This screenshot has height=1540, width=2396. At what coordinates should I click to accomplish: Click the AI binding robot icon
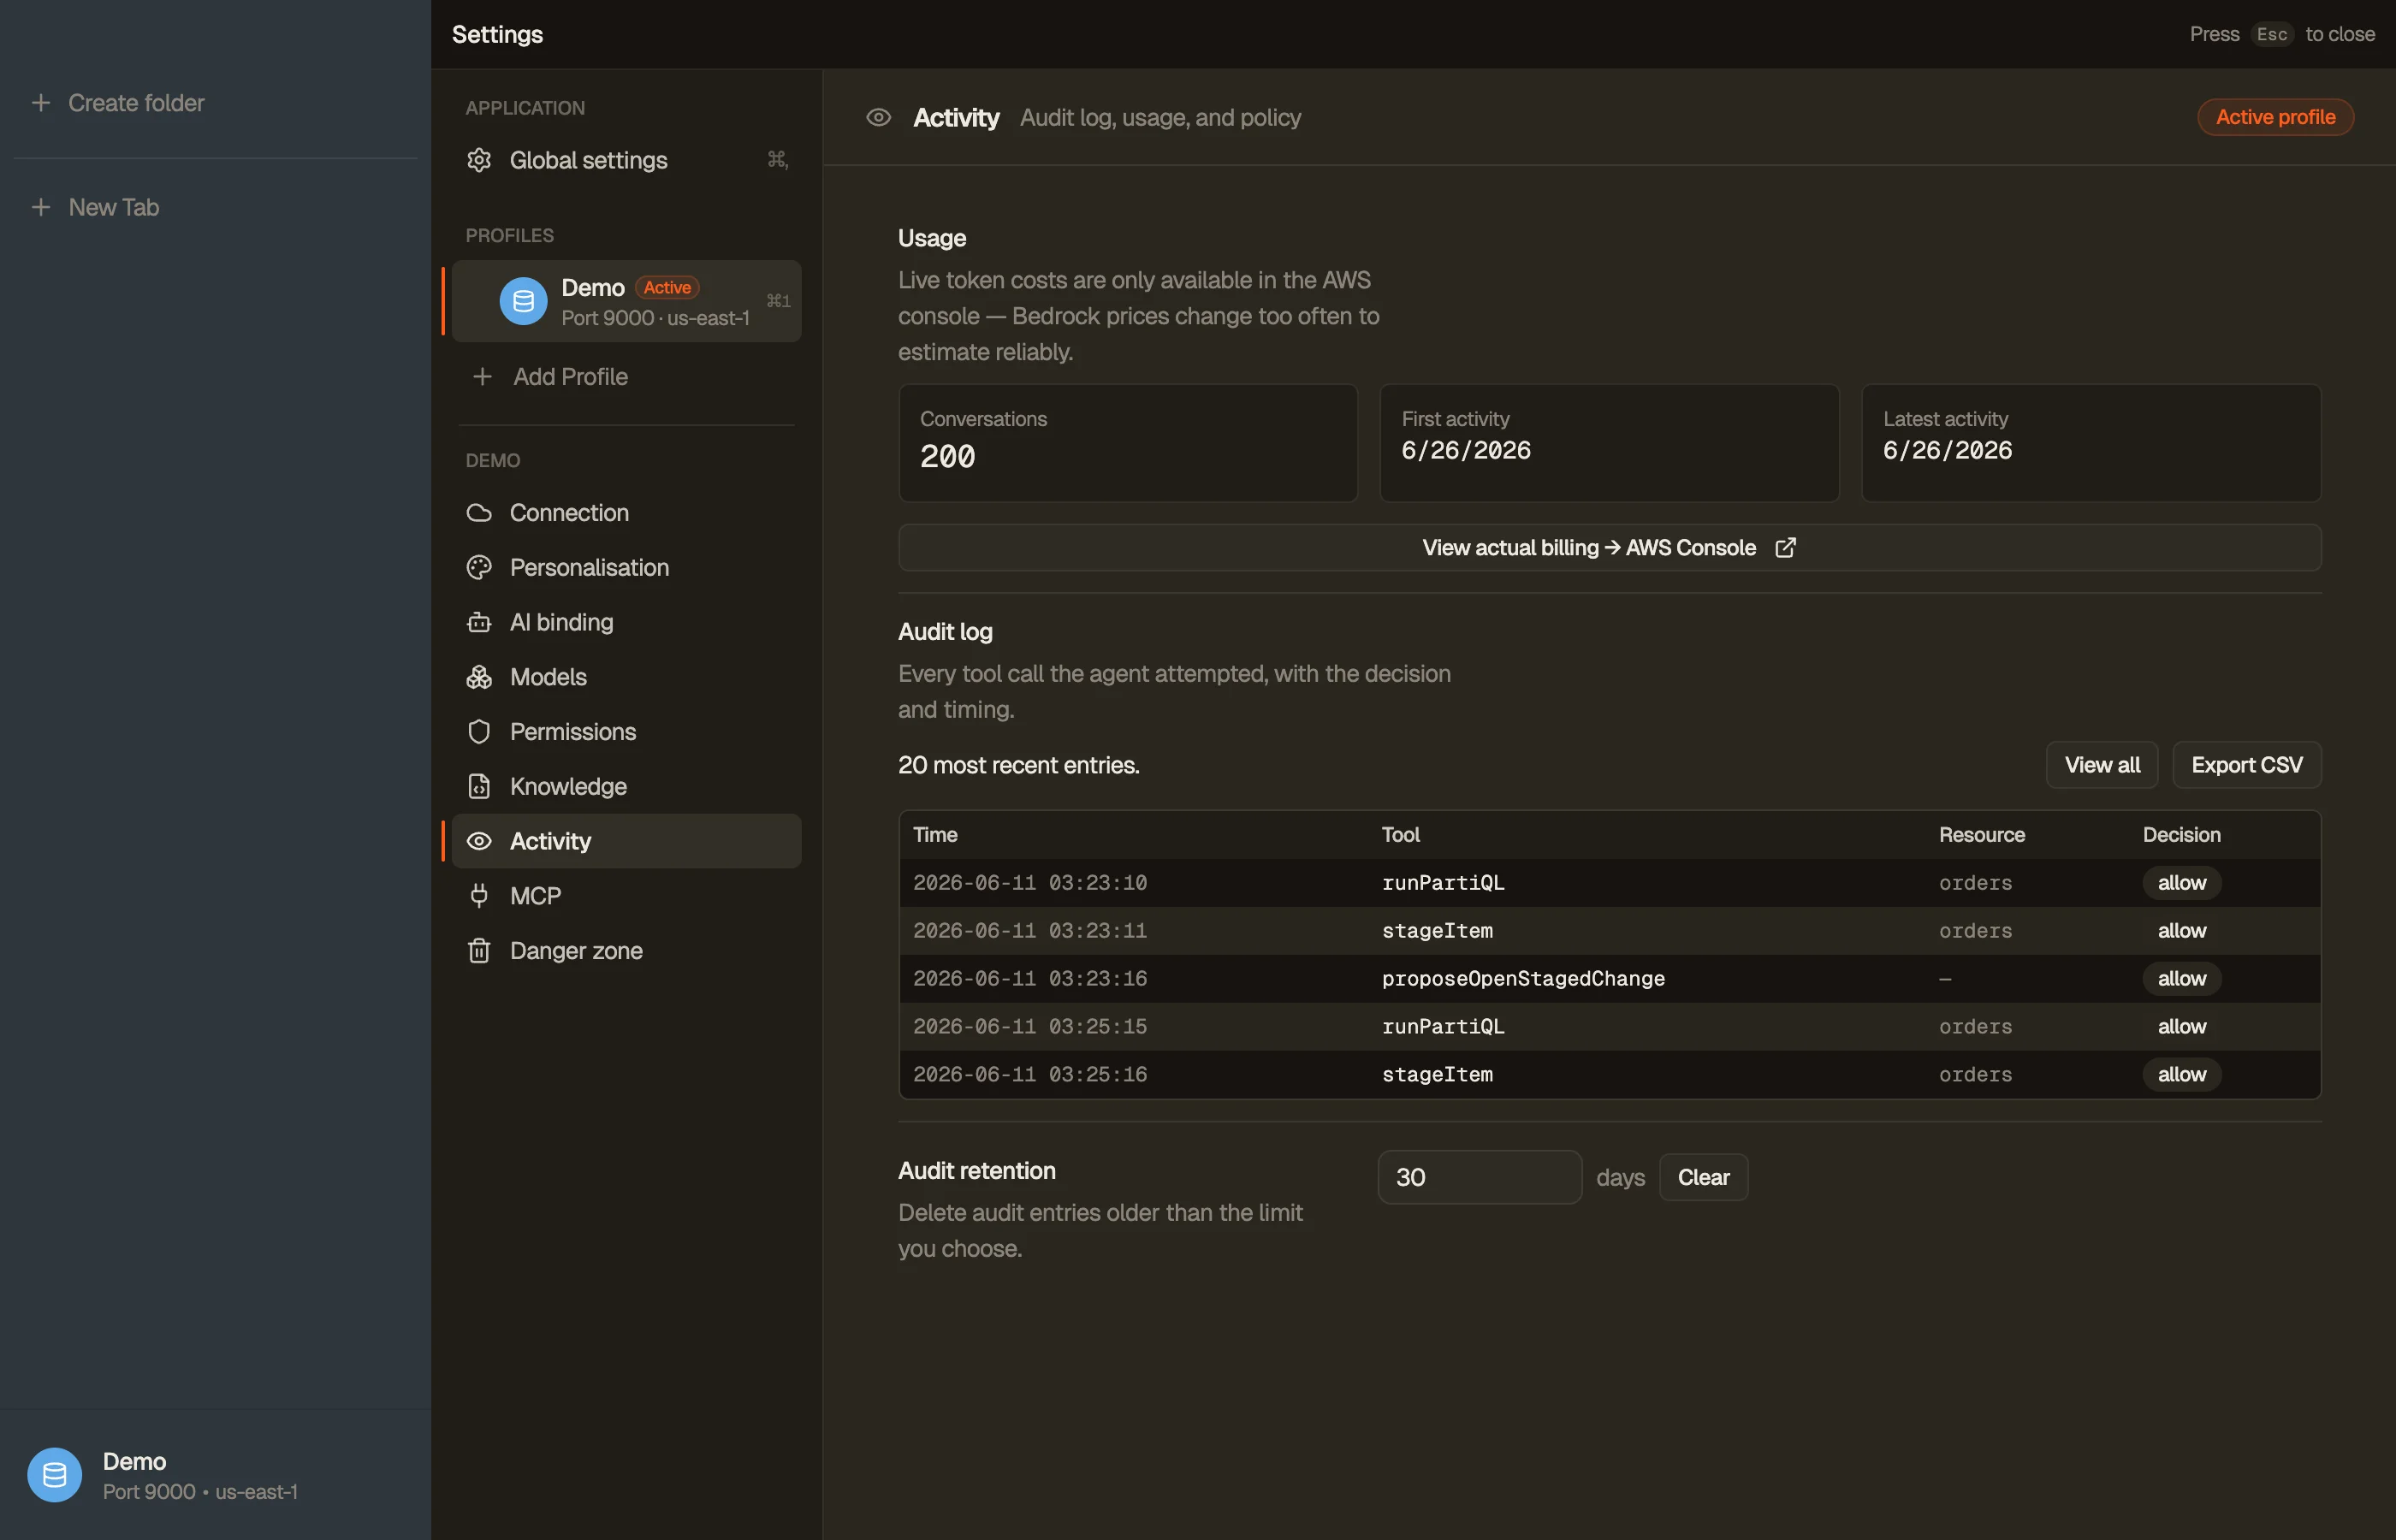(x=479, y=622)
